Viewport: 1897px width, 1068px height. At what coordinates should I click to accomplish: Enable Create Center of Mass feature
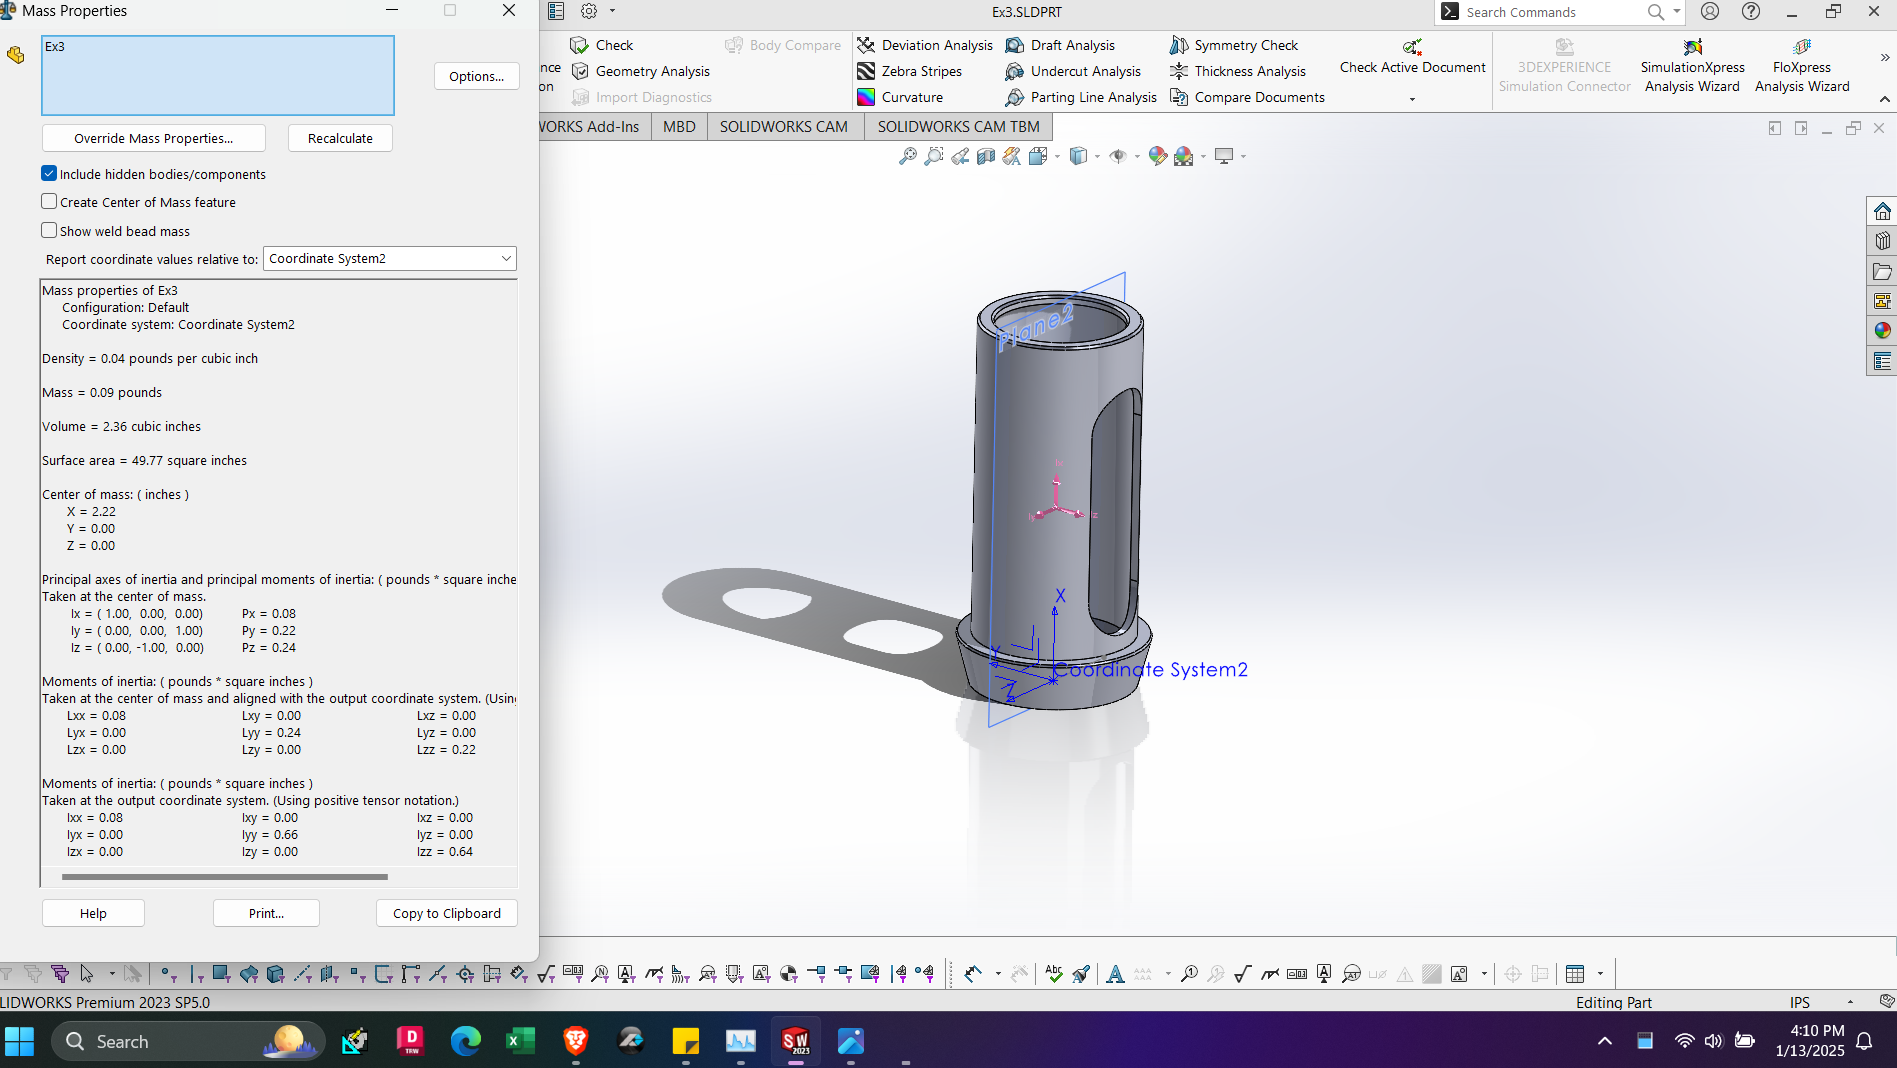pyautogui.click(x=49, y=201)
